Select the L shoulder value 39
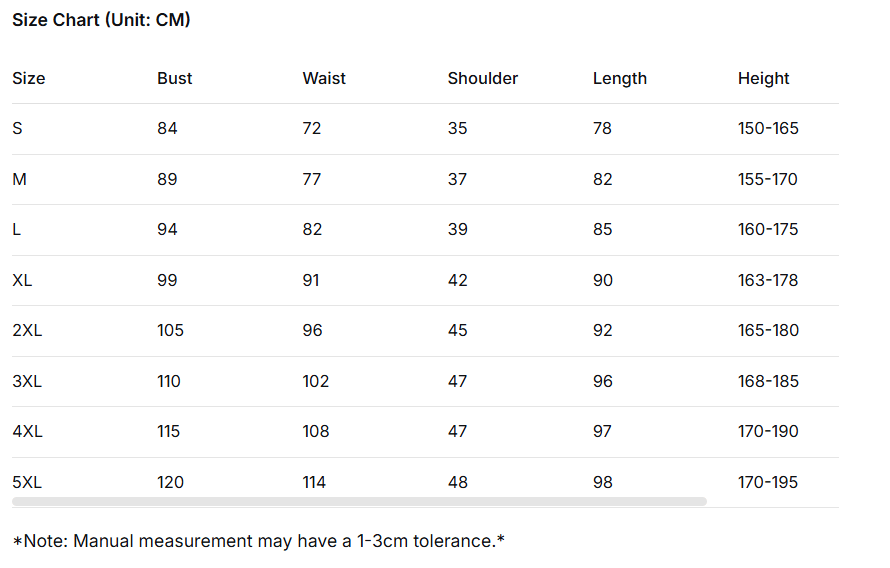 (x=458, y=229)
